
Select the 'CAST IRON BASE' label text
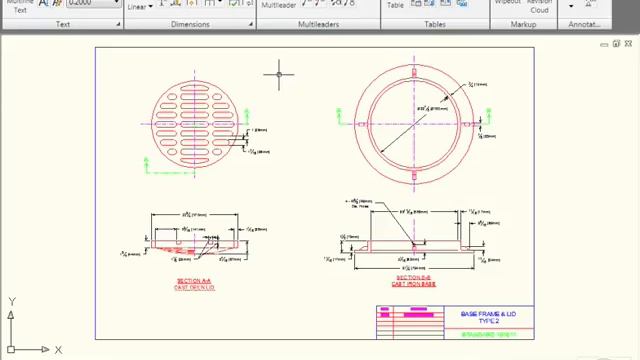click(413, 284)
